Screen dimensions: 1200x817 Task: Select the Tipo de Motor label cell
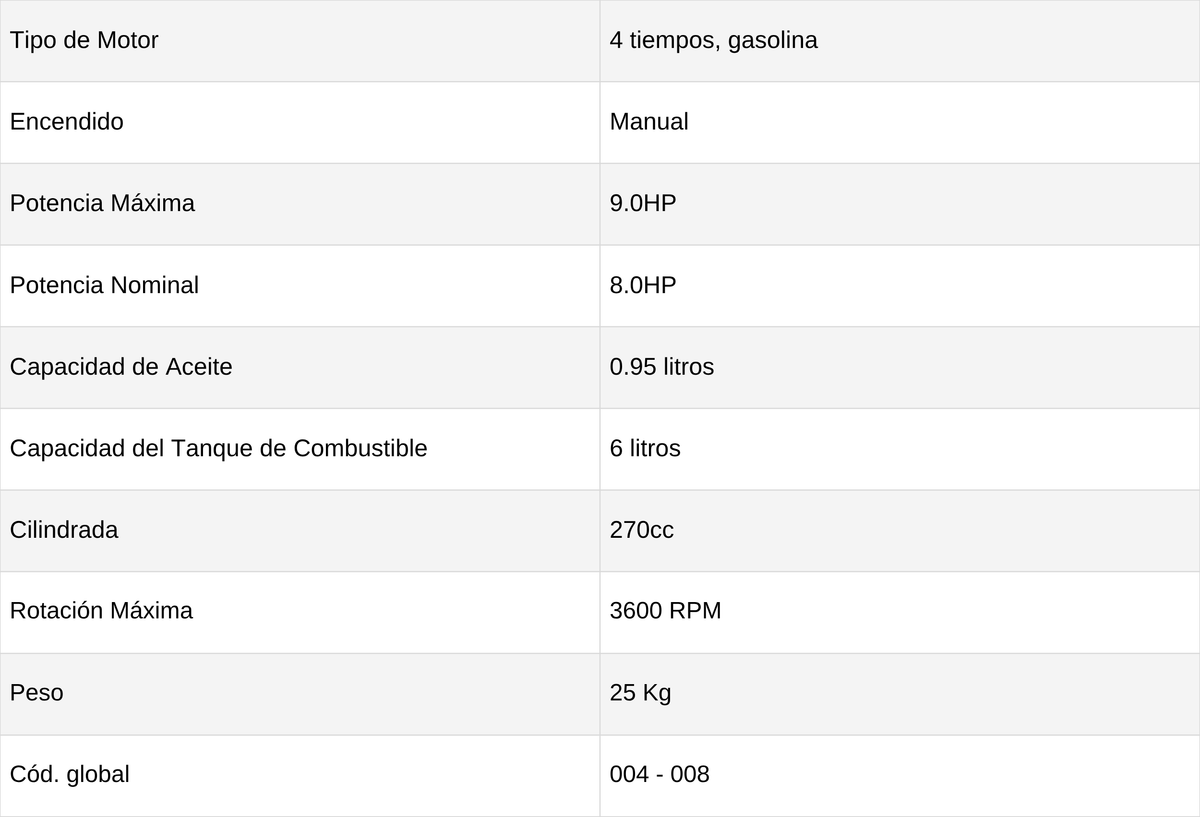300,41
